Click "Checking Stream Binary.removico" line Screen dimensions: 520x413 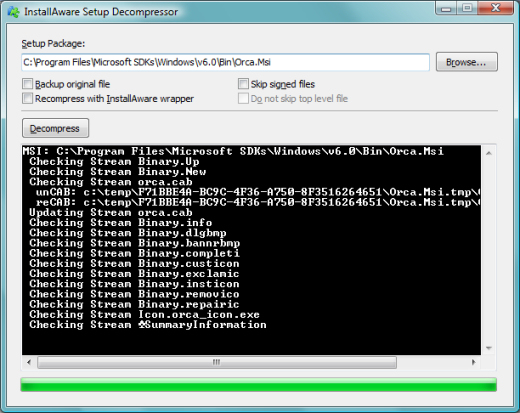coord(134,294)
